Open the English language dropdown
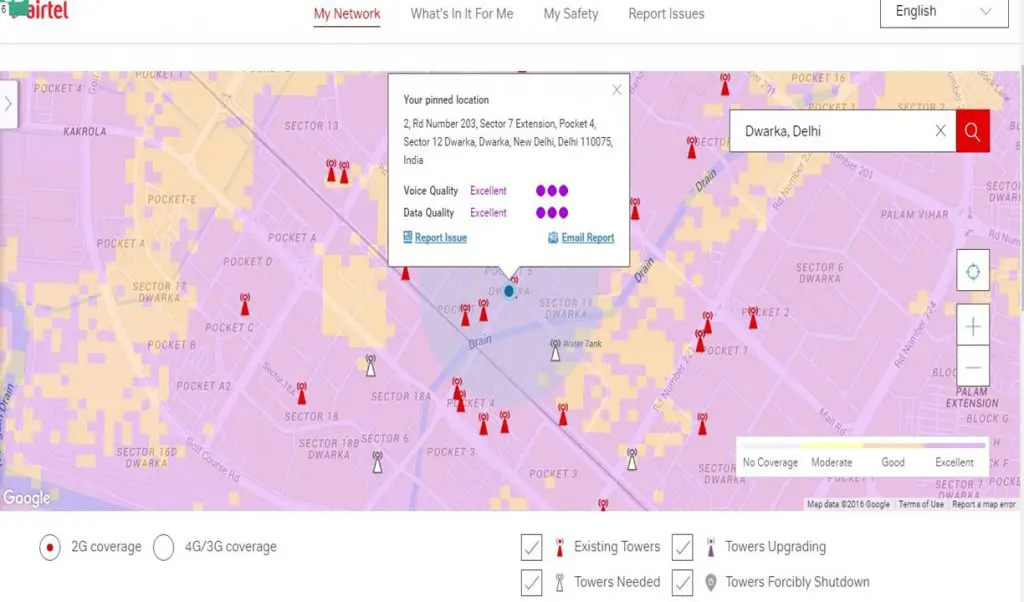1024x602 pixels. coord(944,12)
